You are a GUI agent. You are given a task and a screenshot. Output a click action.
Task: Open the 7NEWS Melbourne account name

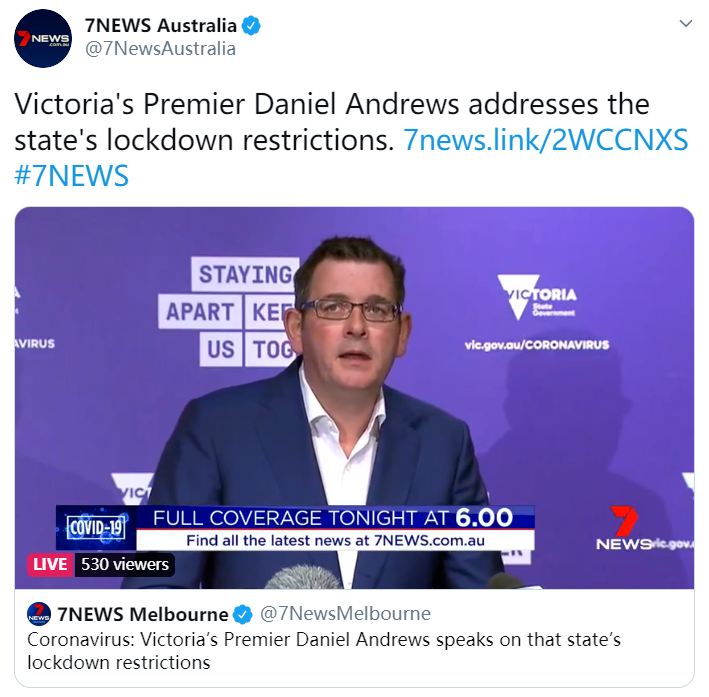pyautogui.click(x=143, y=614)
